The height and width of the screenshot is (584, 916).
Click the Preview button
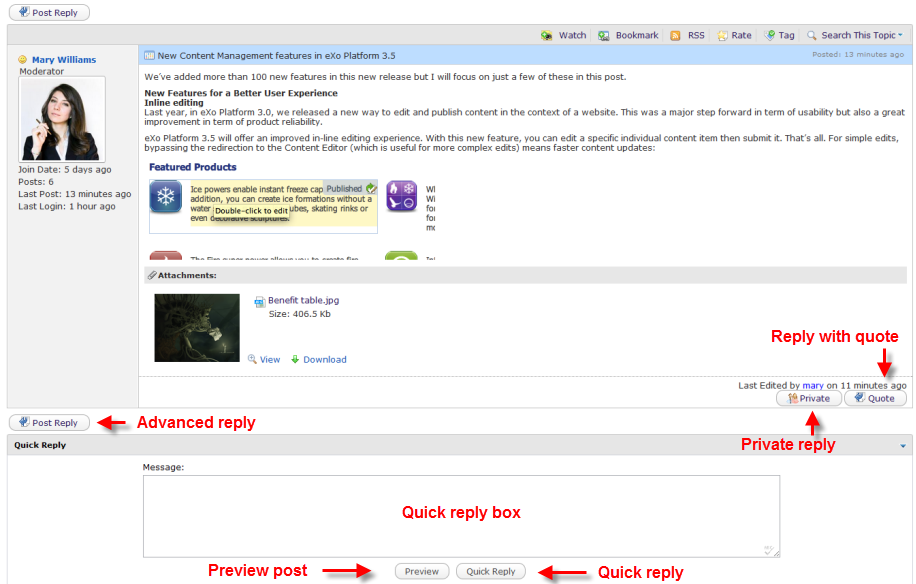[x=421, y=572]
